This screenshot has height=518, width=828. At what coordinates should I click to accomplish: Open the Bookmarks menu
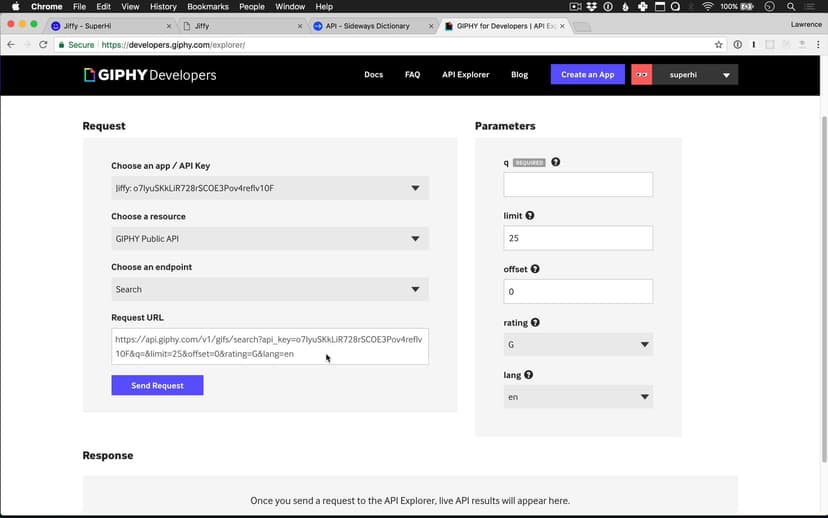click(x=208, y=6)
